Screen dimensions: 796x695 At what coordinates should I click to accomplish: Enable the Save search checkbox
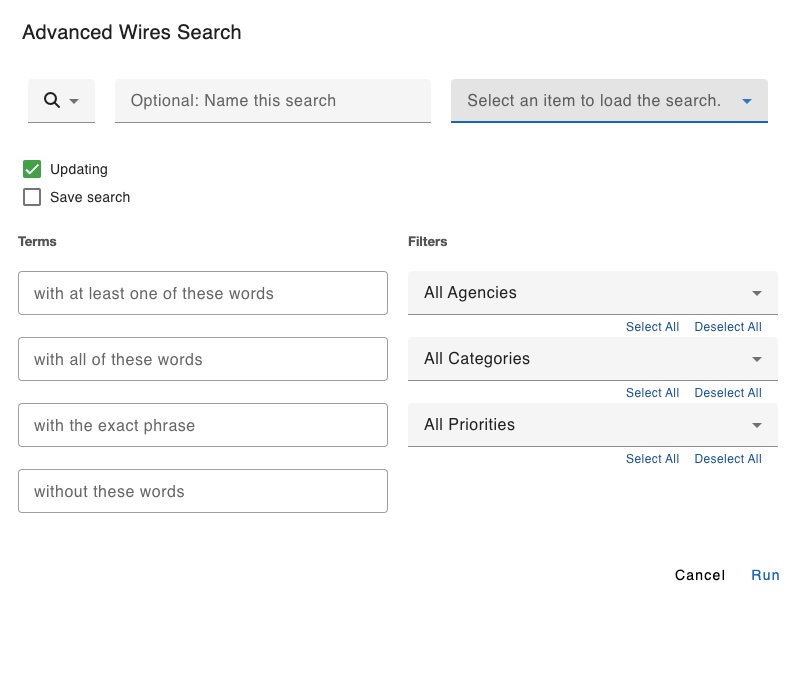tap(32, 197)
